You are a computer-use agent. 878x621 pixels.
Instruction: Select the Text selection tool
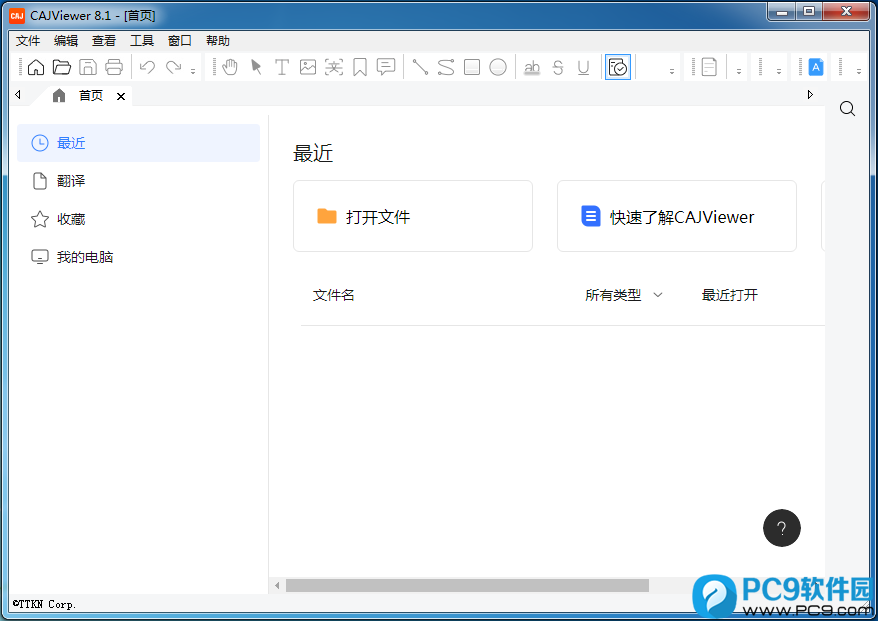[282, 67]
